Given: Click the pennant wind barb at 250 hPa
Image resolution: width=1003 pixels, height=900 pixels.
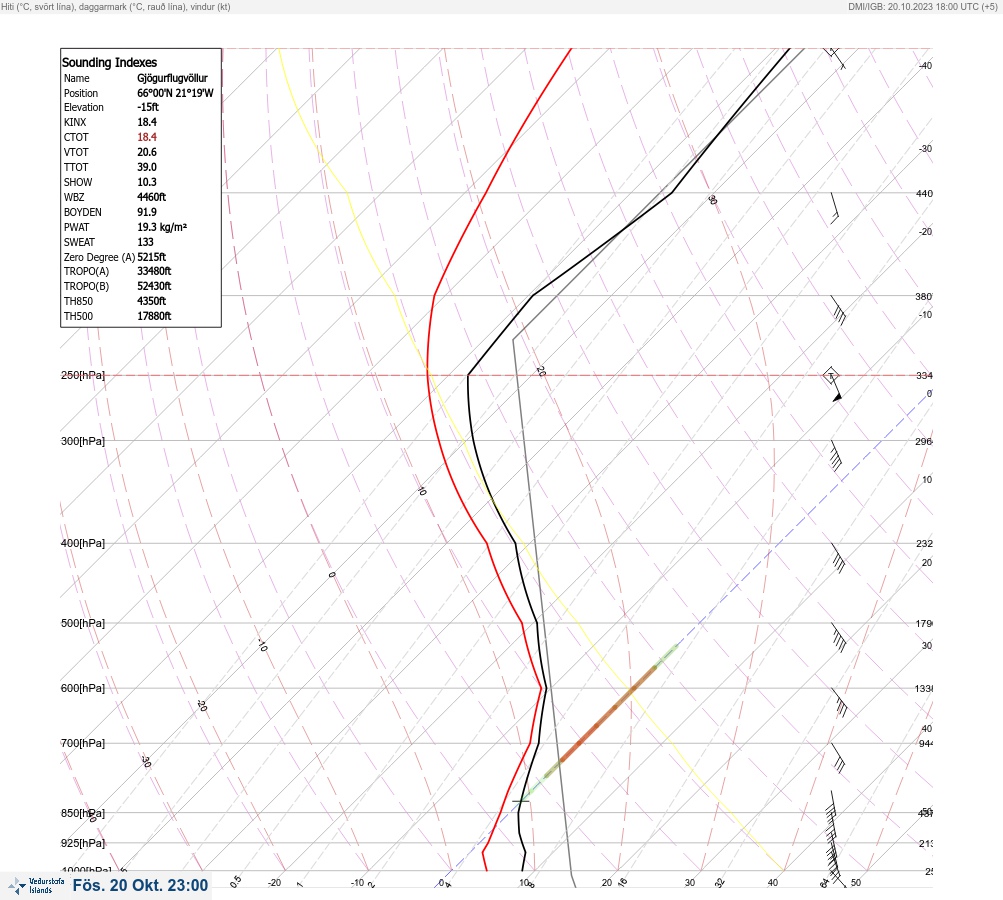Looking at the screenshot, I should [833, 385].
